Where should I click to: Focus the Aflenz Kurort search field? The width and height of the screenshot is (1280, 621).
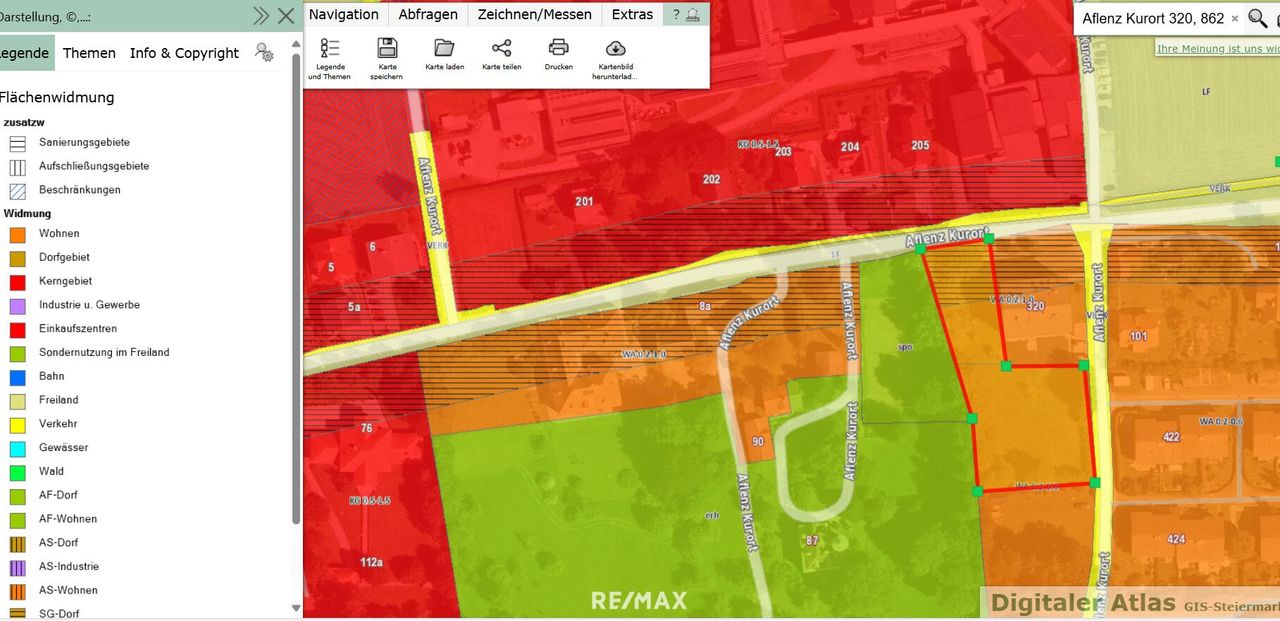(1152, 18)
